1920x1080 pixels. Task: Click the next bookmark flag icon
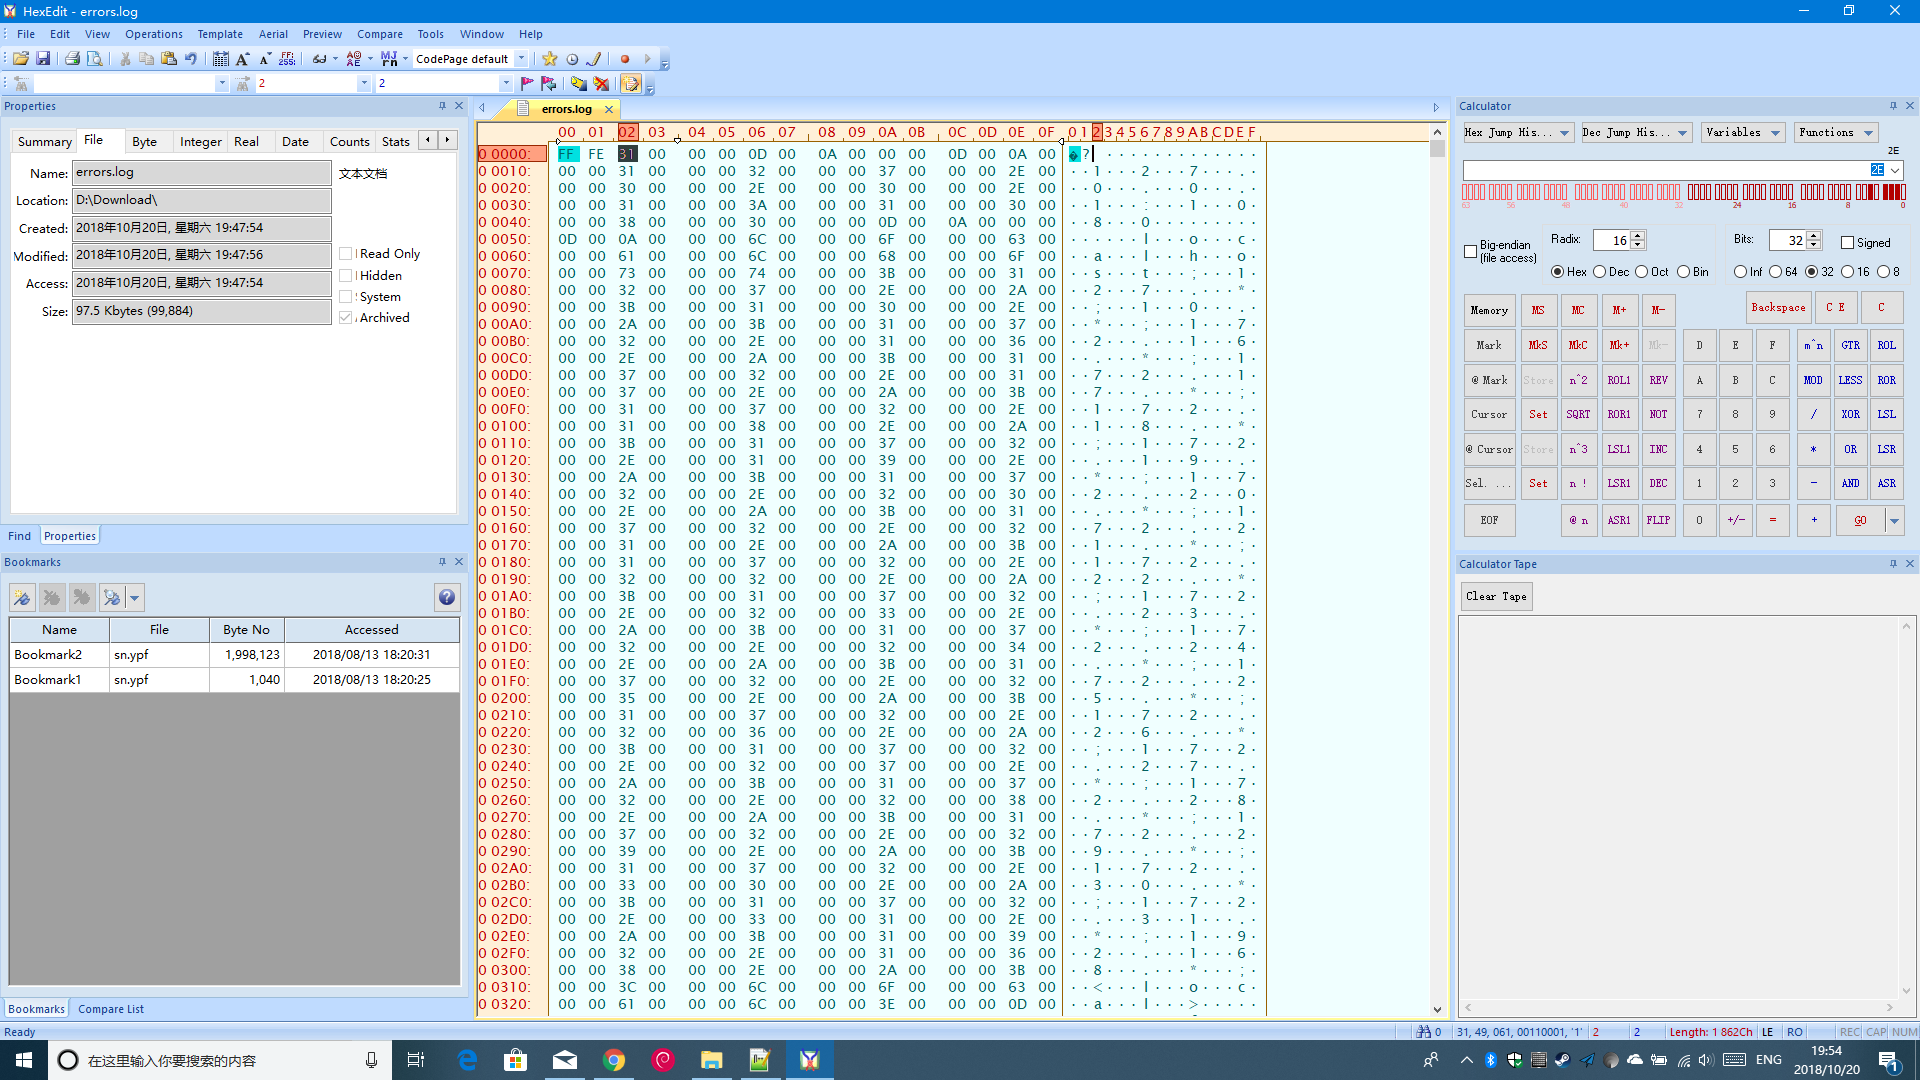tap(549, 84)
